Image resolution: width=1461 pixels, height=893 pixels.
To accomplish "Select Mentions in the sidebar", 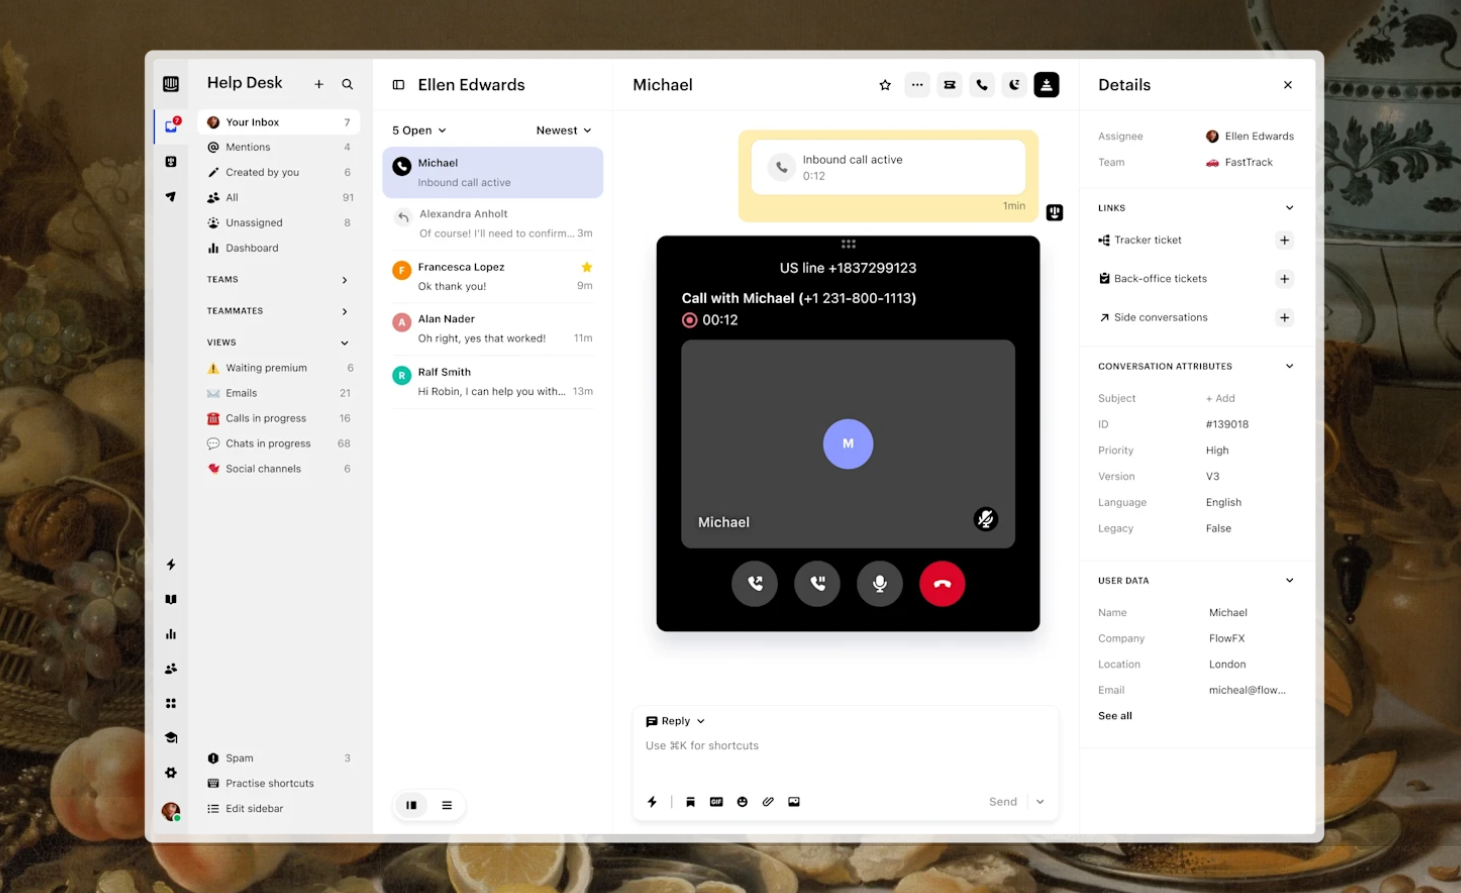I will (248, 147).
